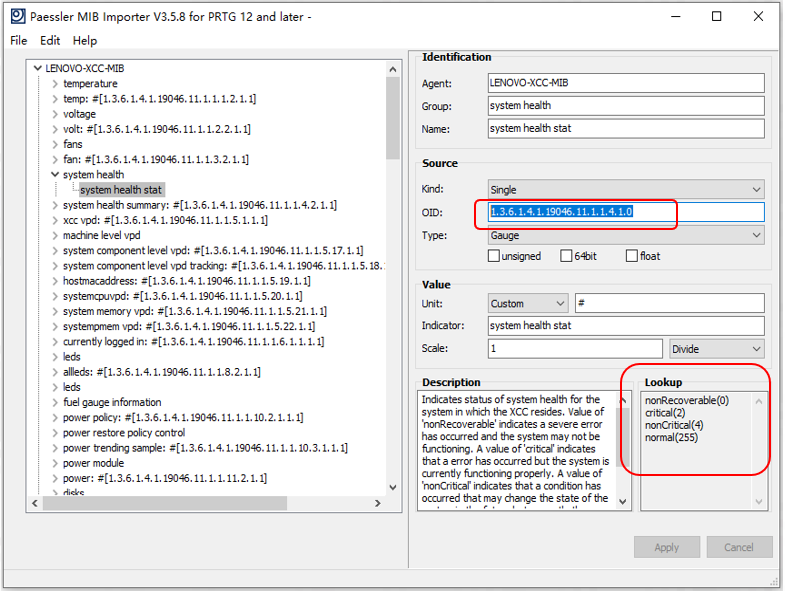Select nonRecoverable(0) in Lookup list
This screenshot has width=785, height=591.
click(686, 401)
